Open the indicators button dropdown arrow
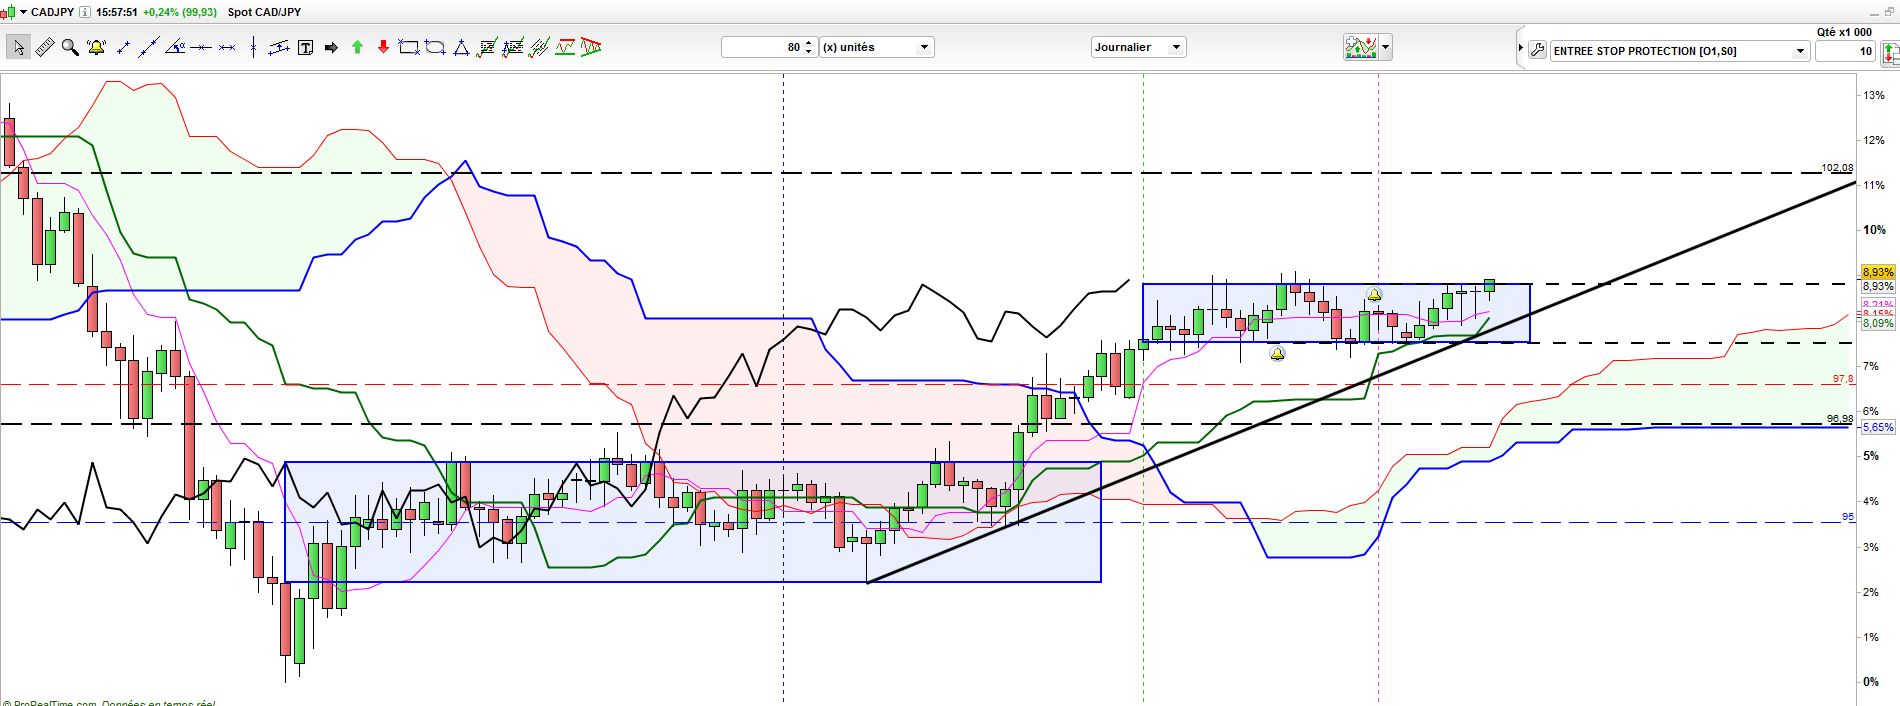Screen dimensions: 1900x706 tap(1386, 47)
